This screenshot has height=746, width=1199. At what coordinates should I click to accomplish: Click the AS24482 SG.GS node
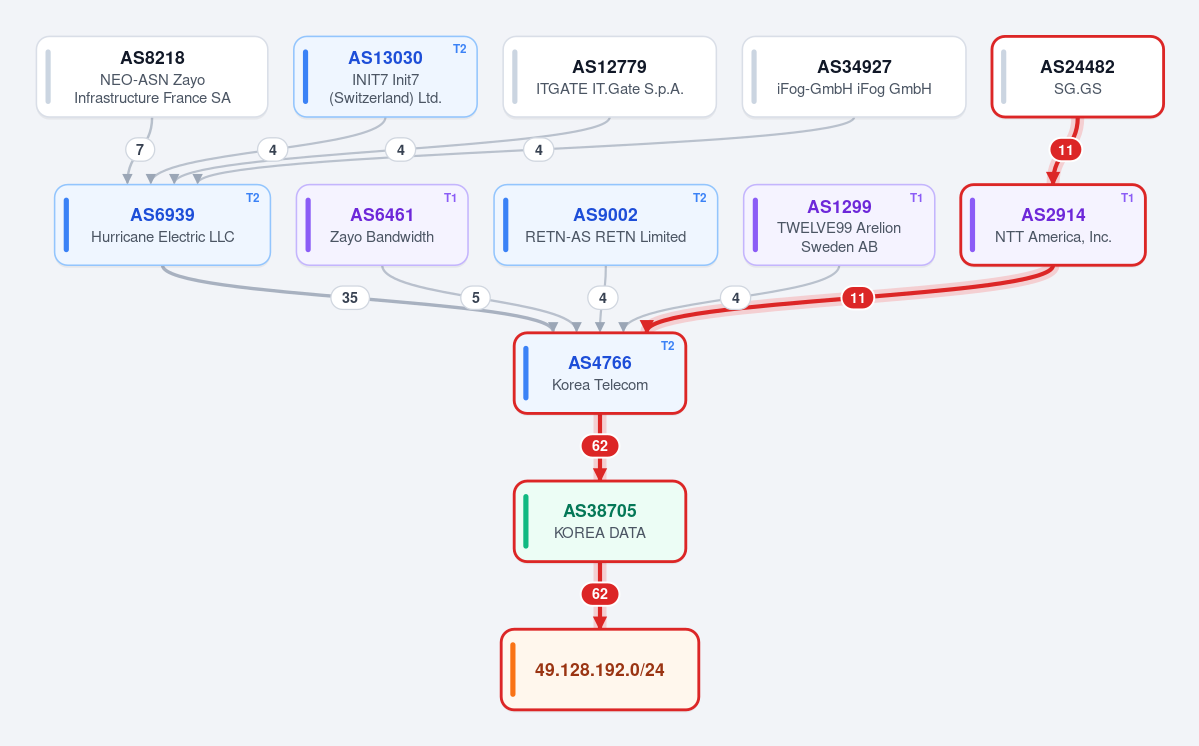click(x=1077, y=76)
